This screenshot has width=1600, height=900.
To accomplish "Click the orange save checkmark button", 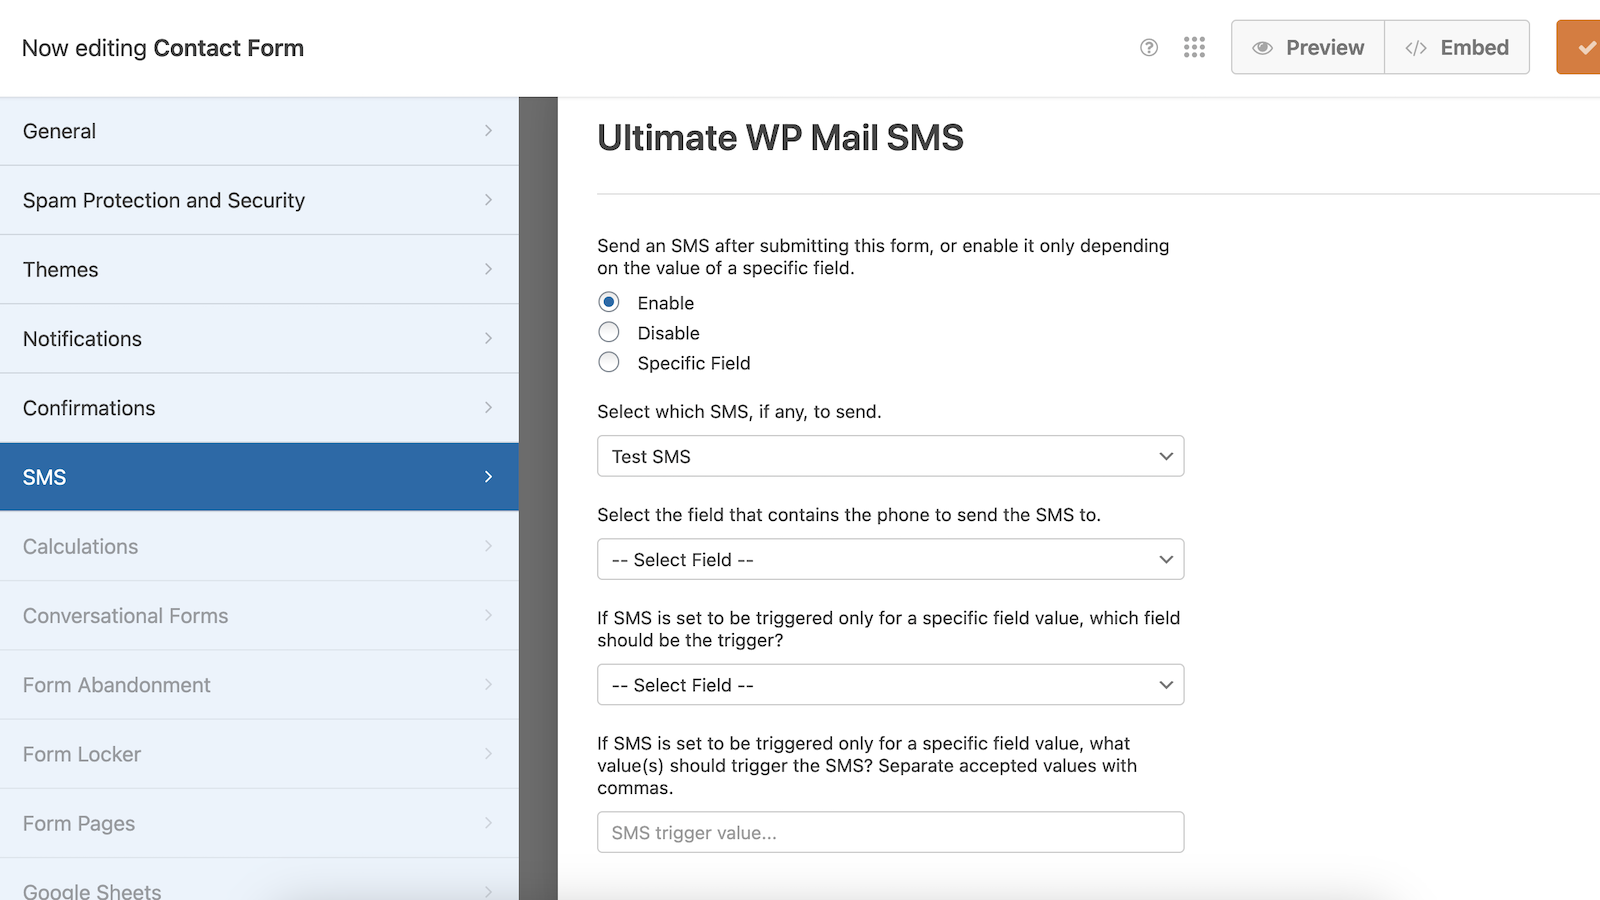I will [1579, 47].
